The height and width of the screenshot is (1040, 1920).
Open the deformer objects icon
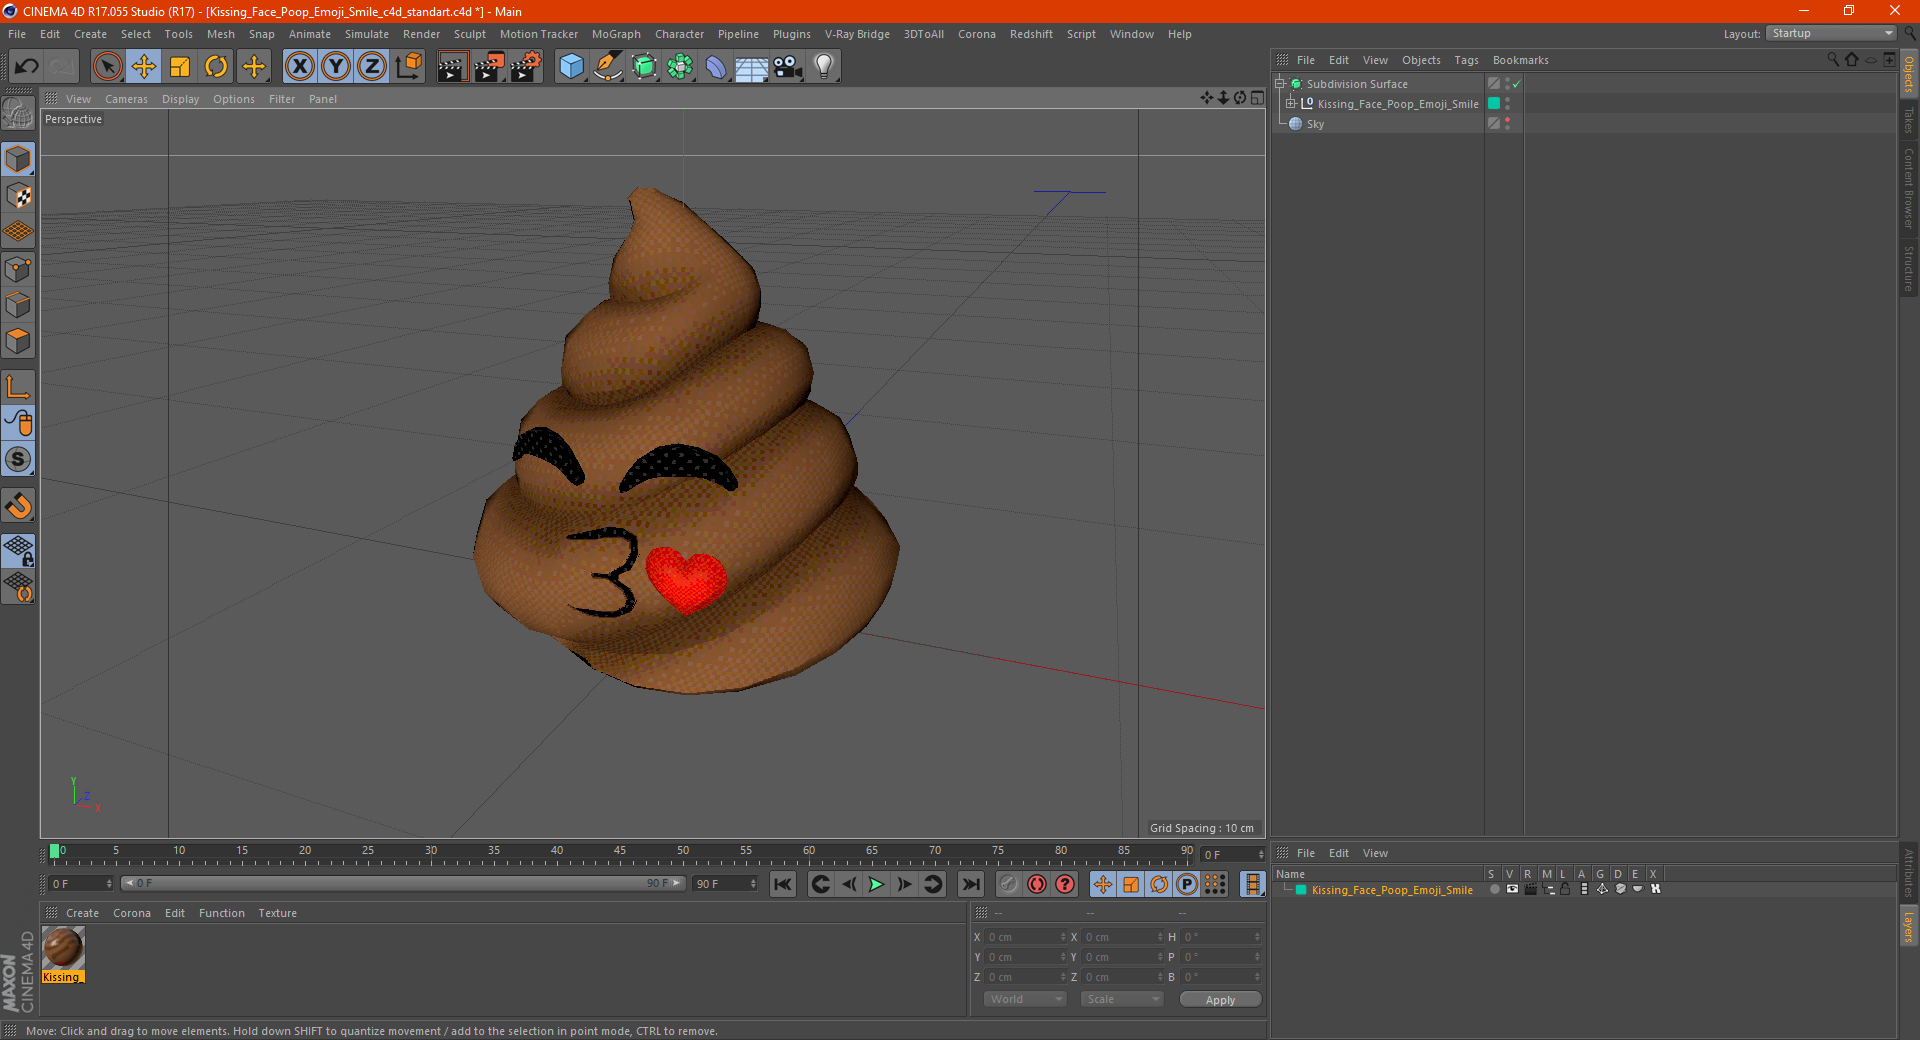point(716,67)
